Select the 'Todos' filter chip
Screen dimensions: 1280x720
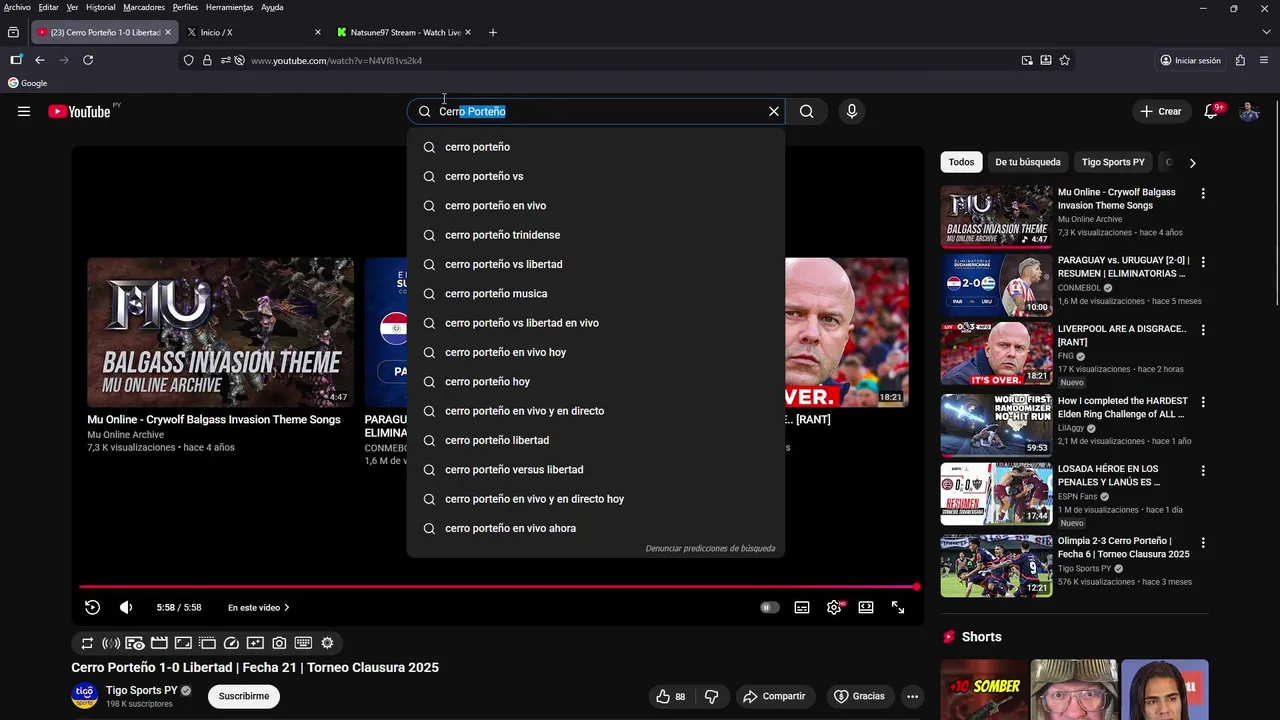[961, 162]
